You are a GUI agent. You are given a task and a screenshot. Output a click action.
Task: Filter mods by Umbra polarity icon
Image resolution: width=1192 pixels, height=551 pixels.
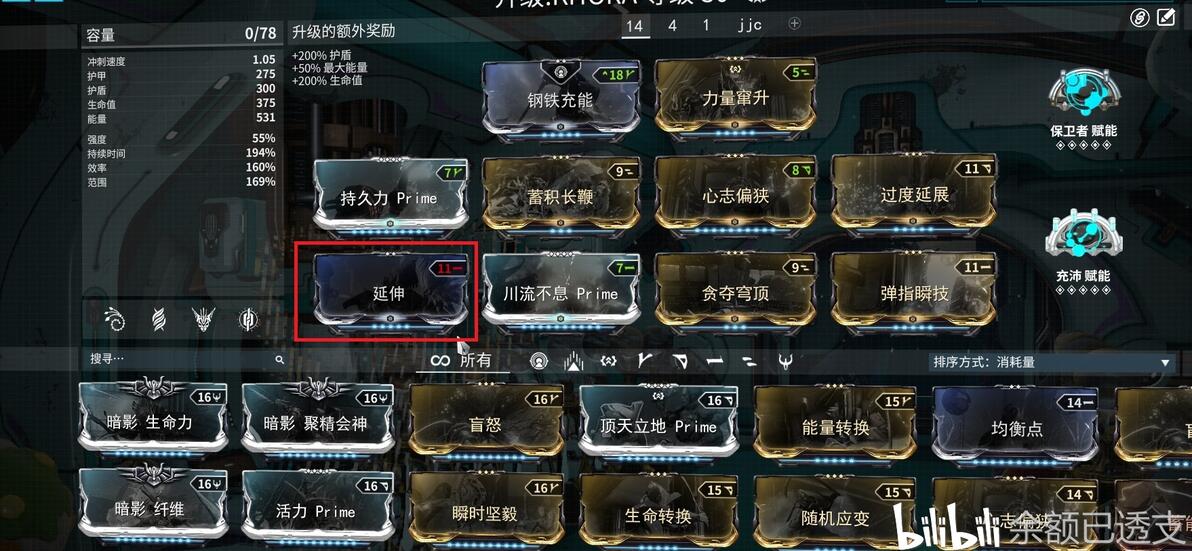785,362
